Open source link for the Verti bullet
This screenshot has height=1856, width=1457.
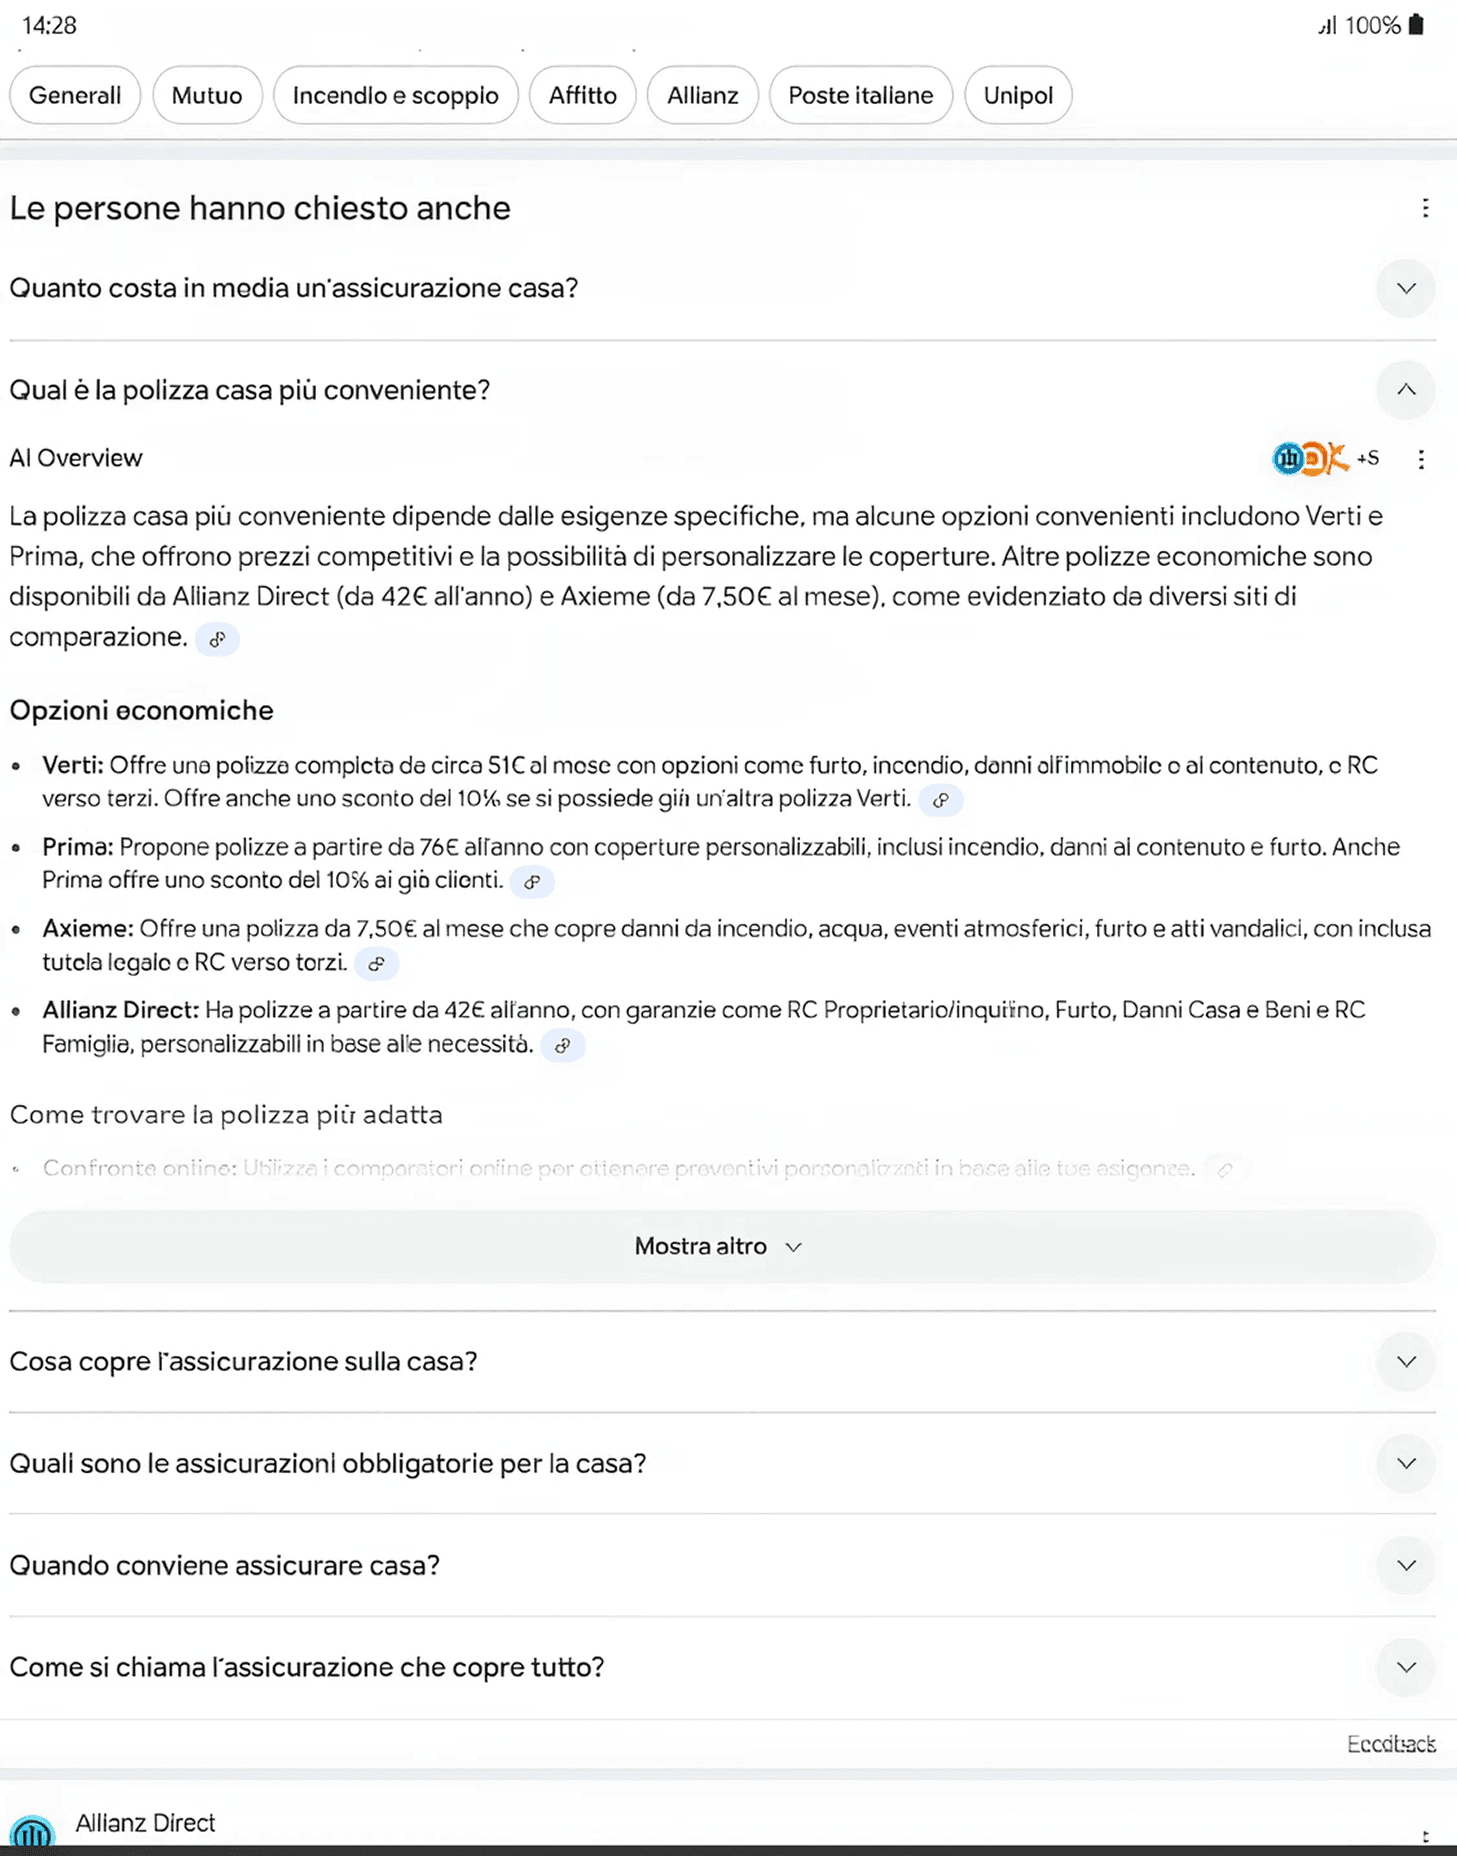point(940,800)
